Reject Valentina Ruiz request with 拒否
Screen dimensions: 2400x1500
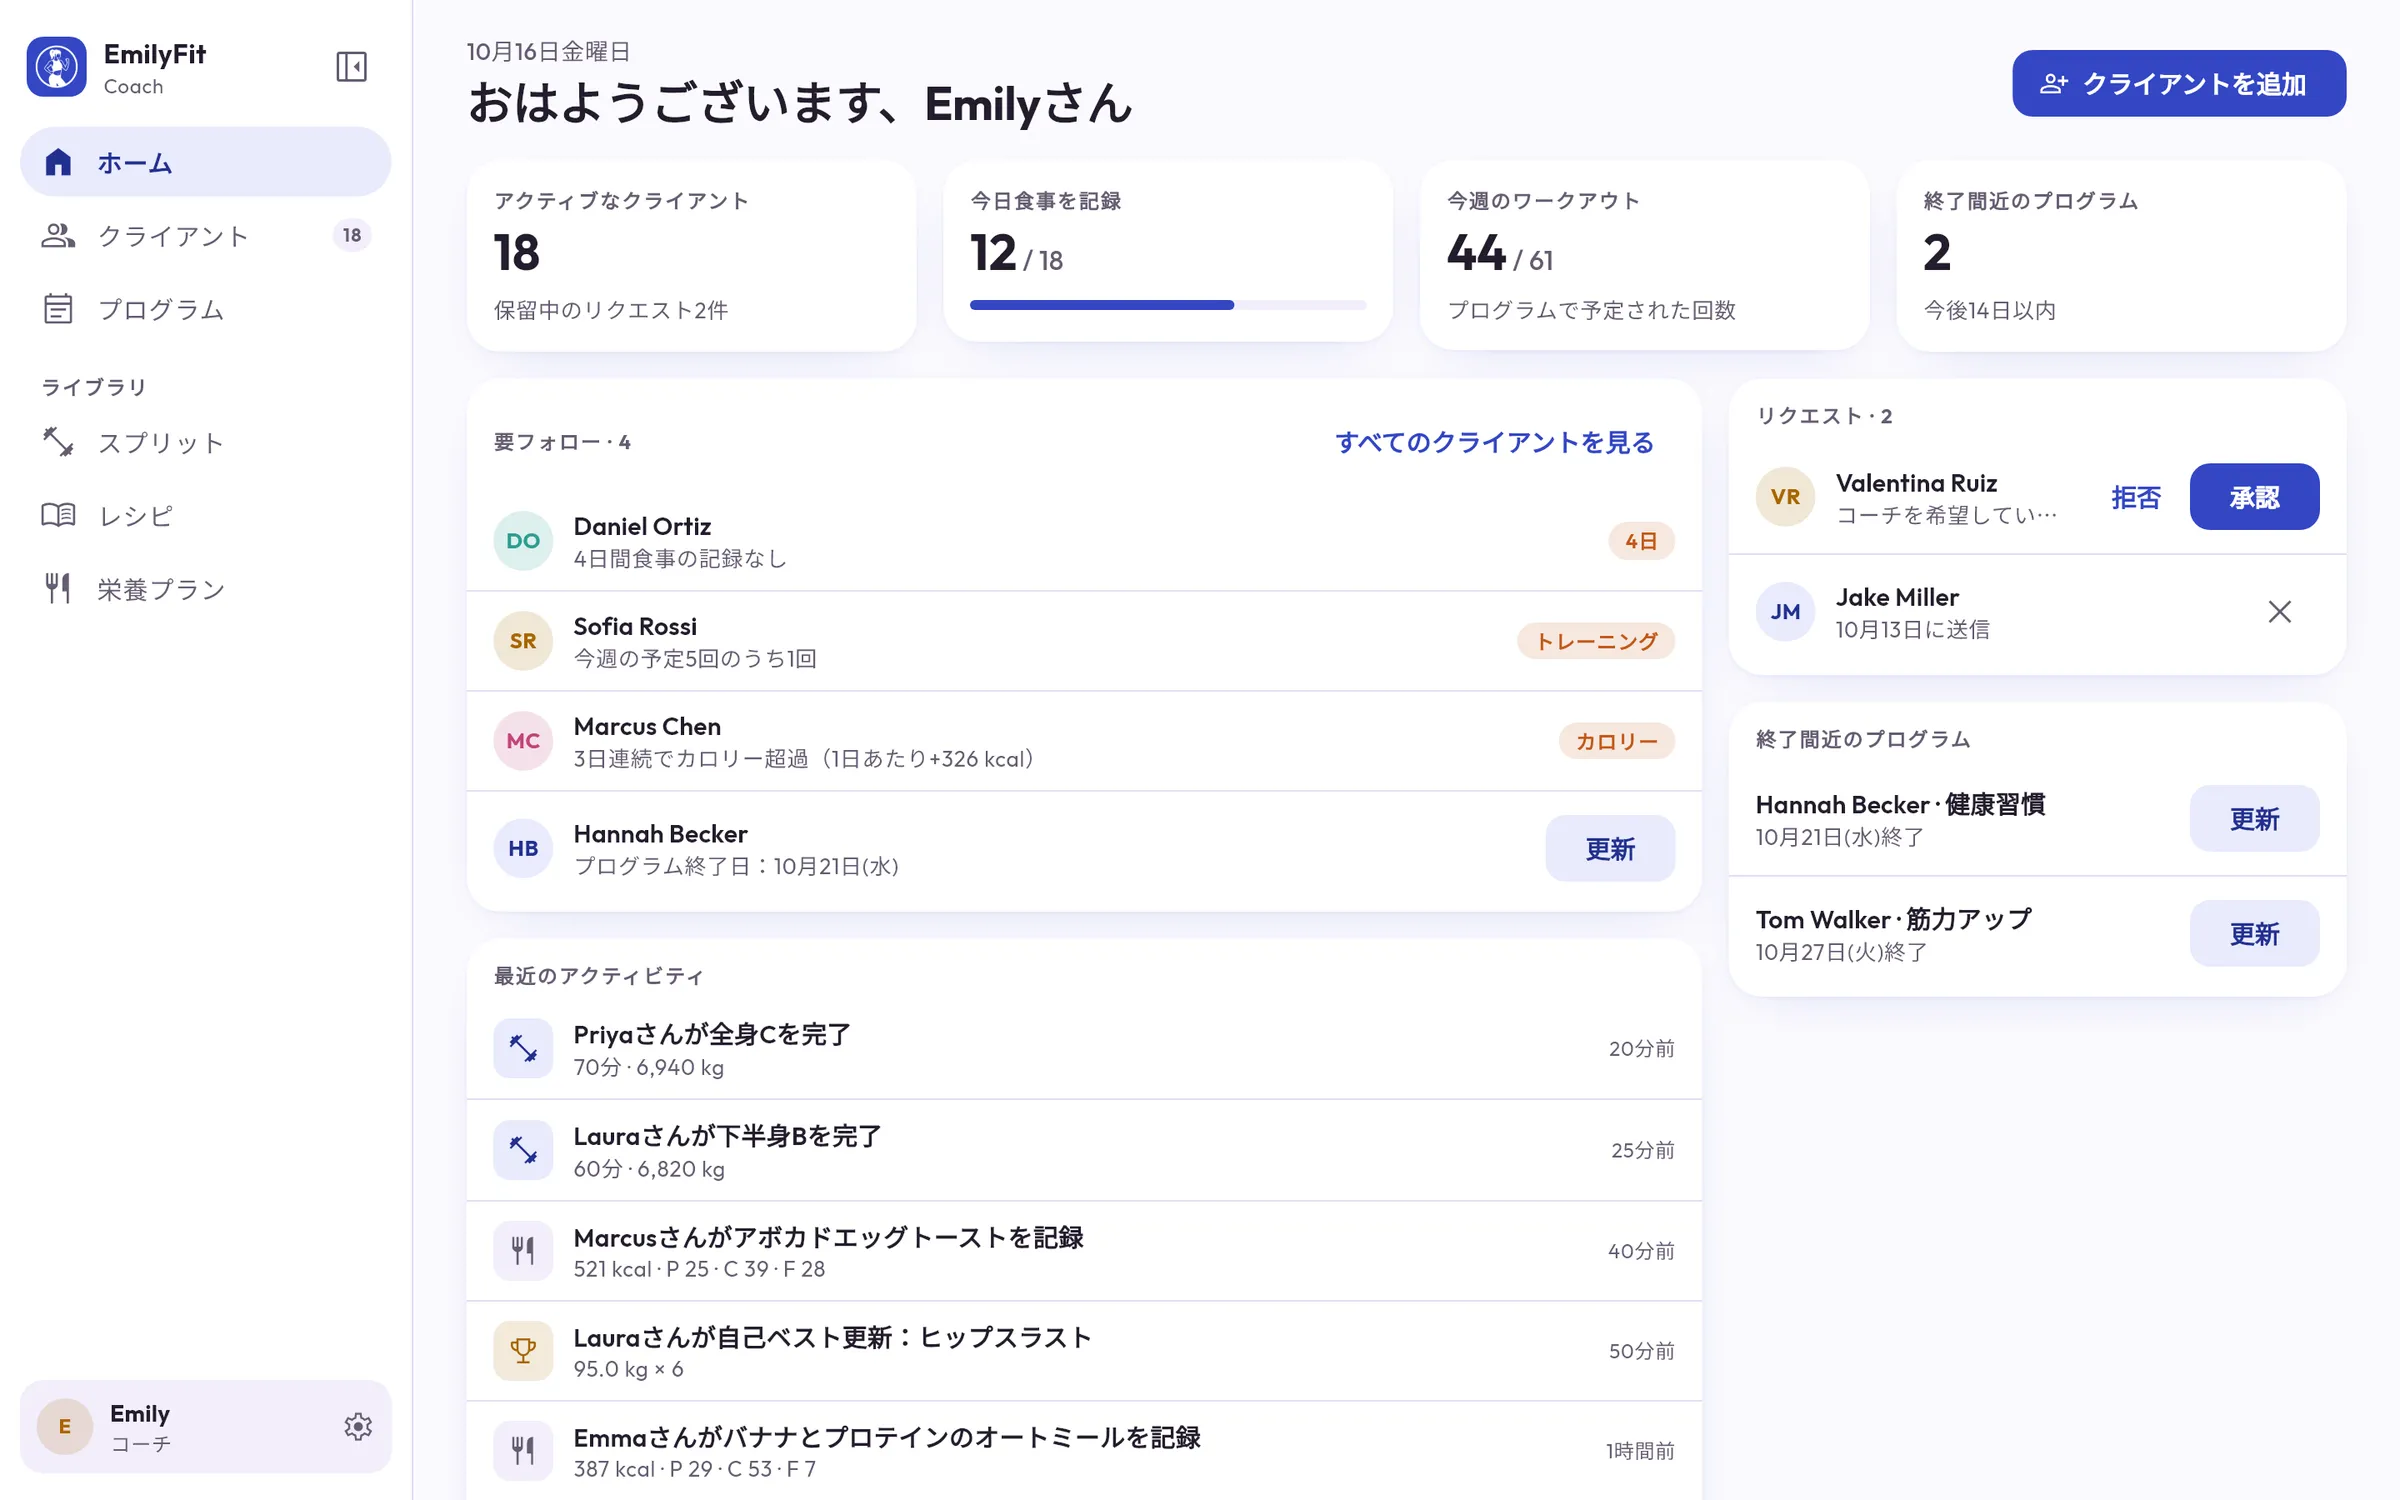pyautogui.click(x=2136, y=497)
